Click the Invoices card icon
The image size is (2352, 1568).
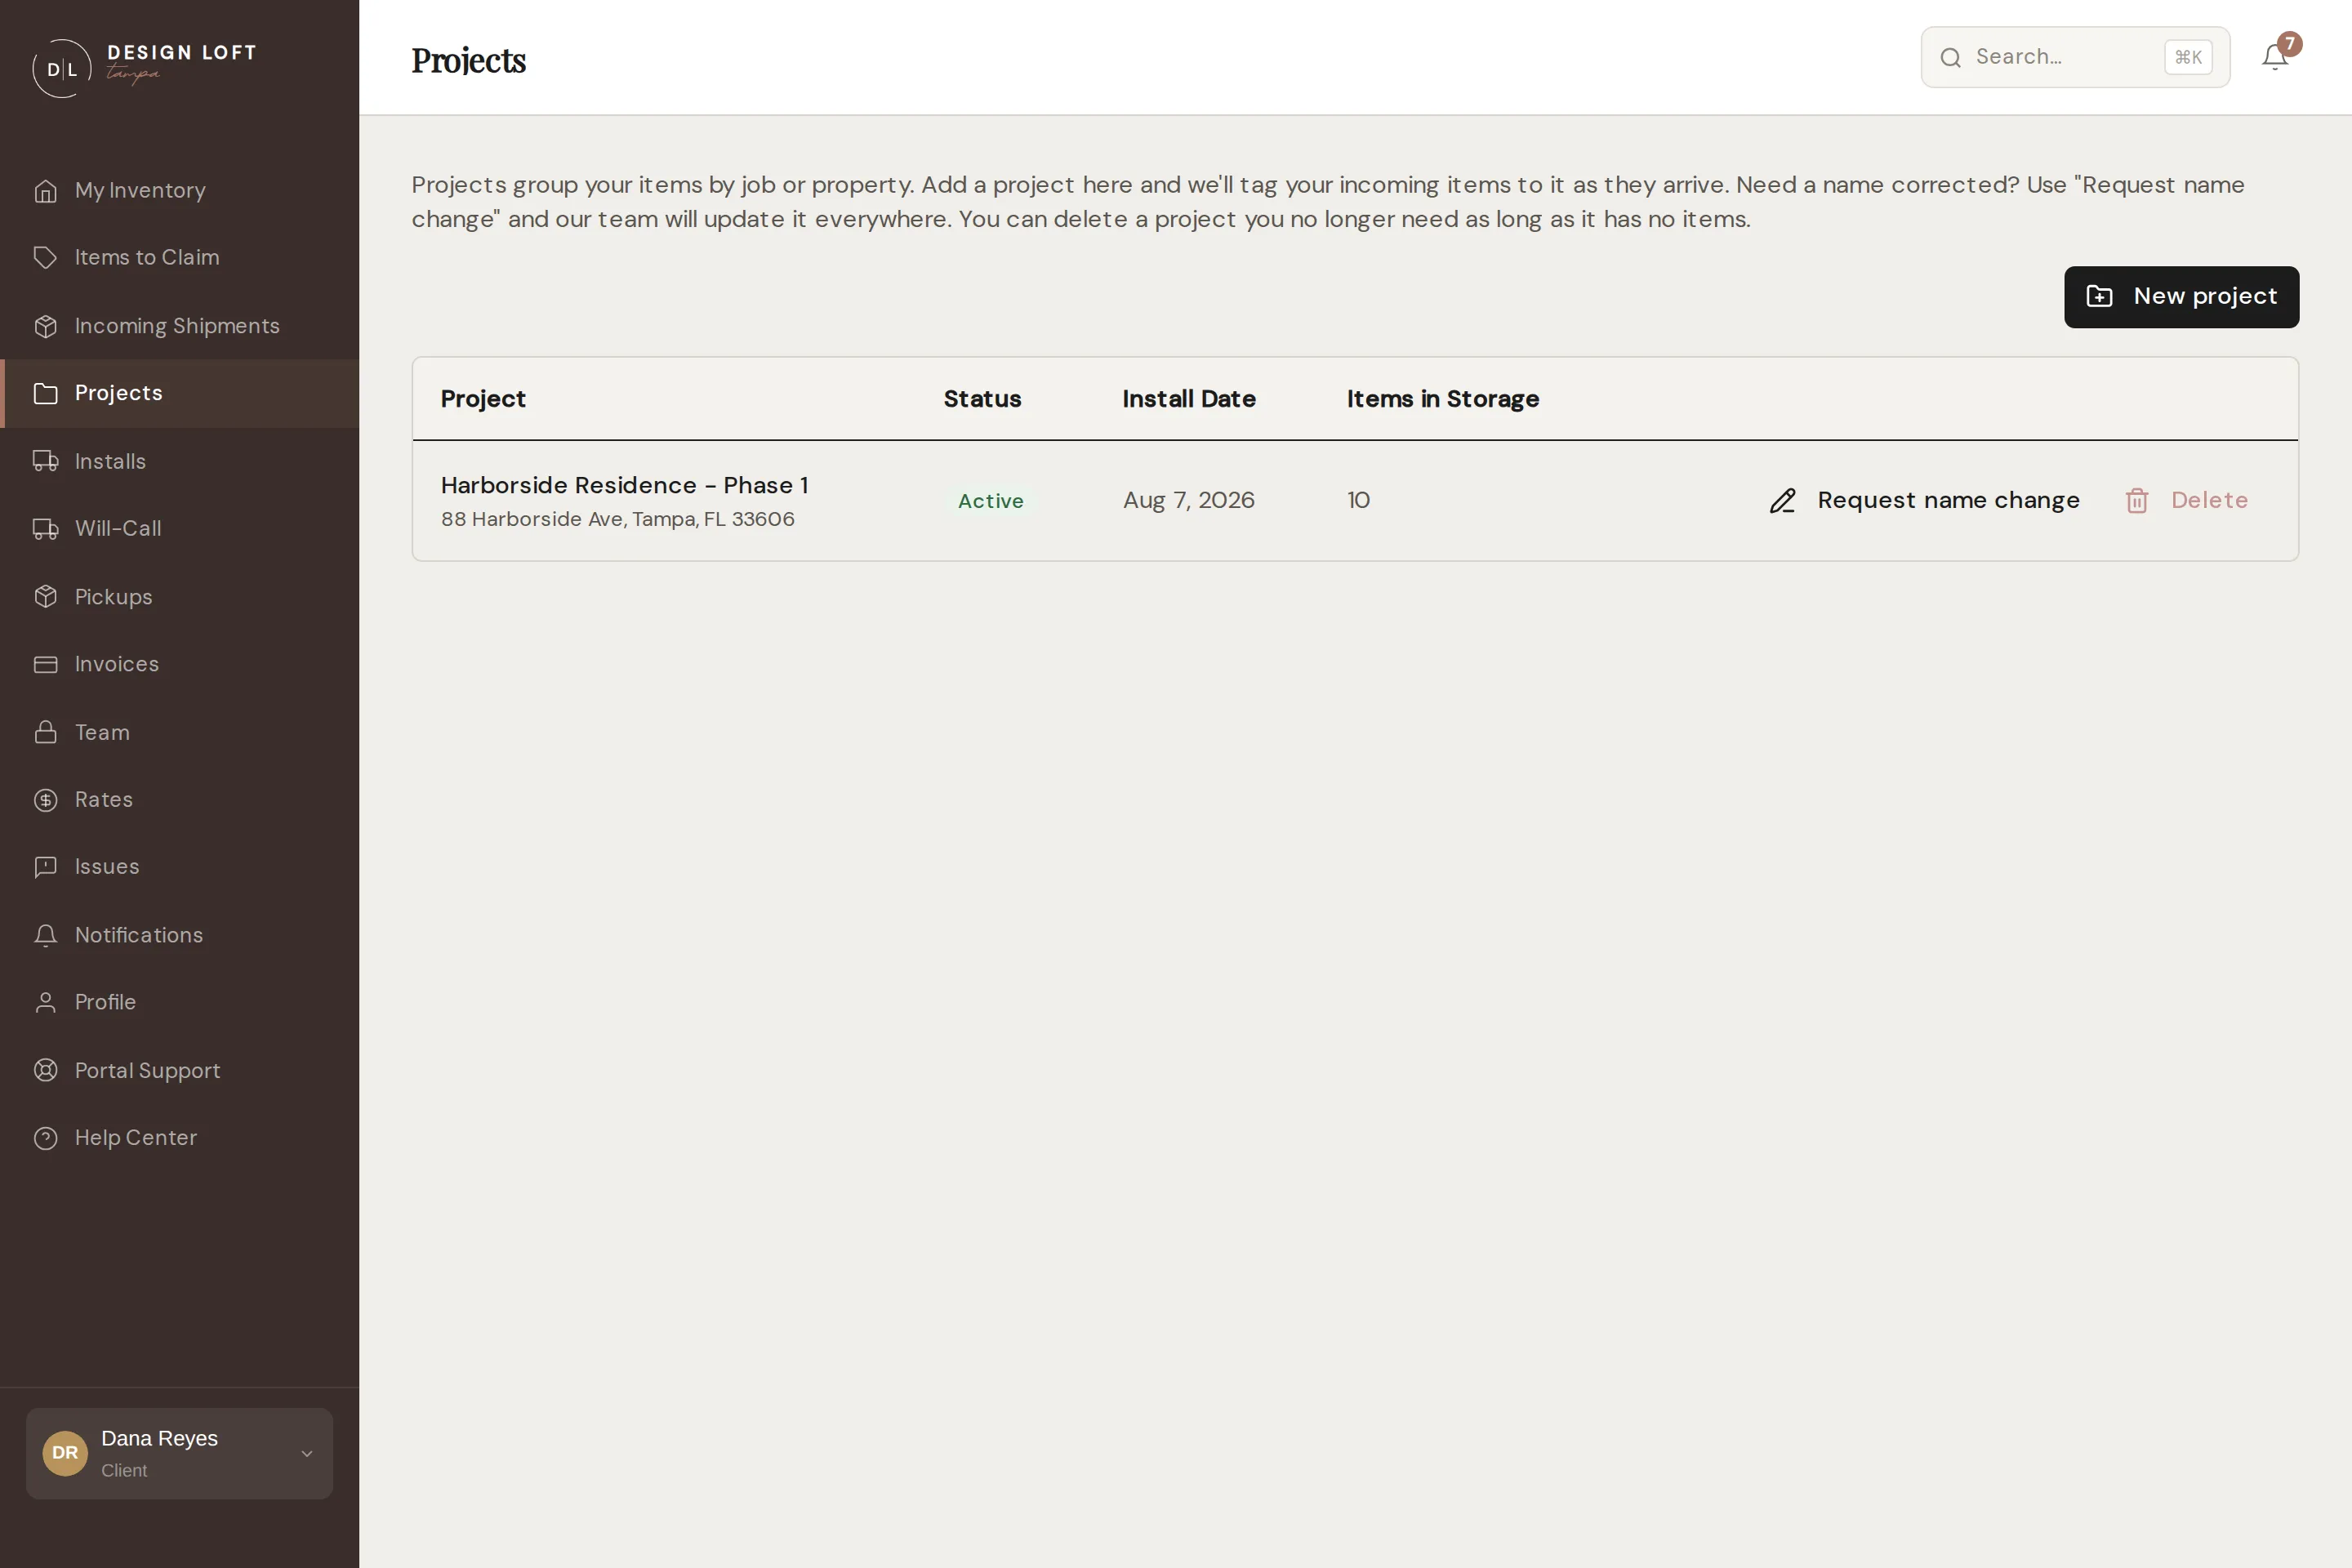point(45,664)
